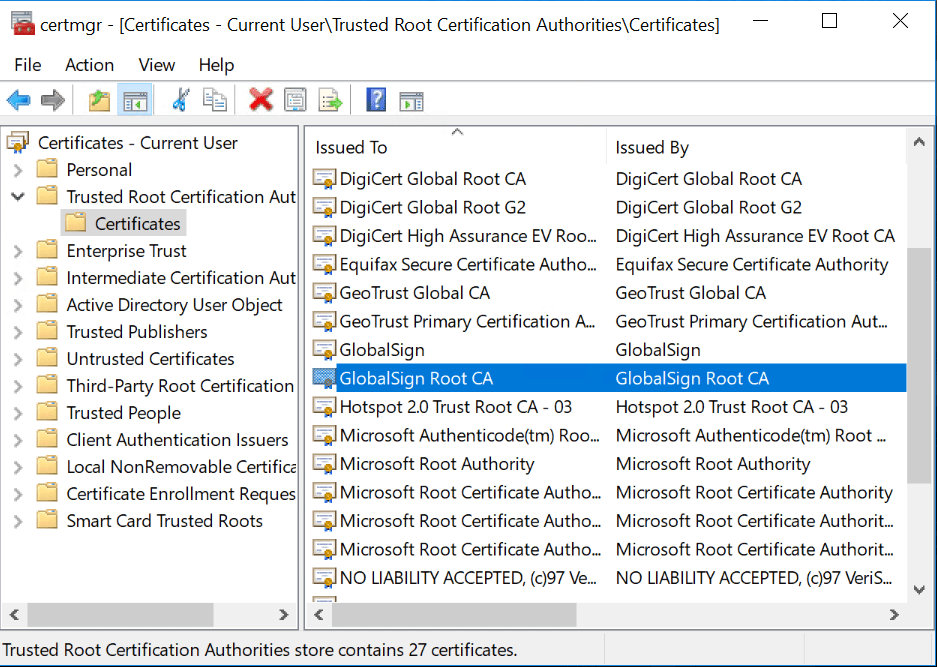Screen dimensions: 937x667
Task: Click the Back navigation arrow
Action: pos(18,99)
